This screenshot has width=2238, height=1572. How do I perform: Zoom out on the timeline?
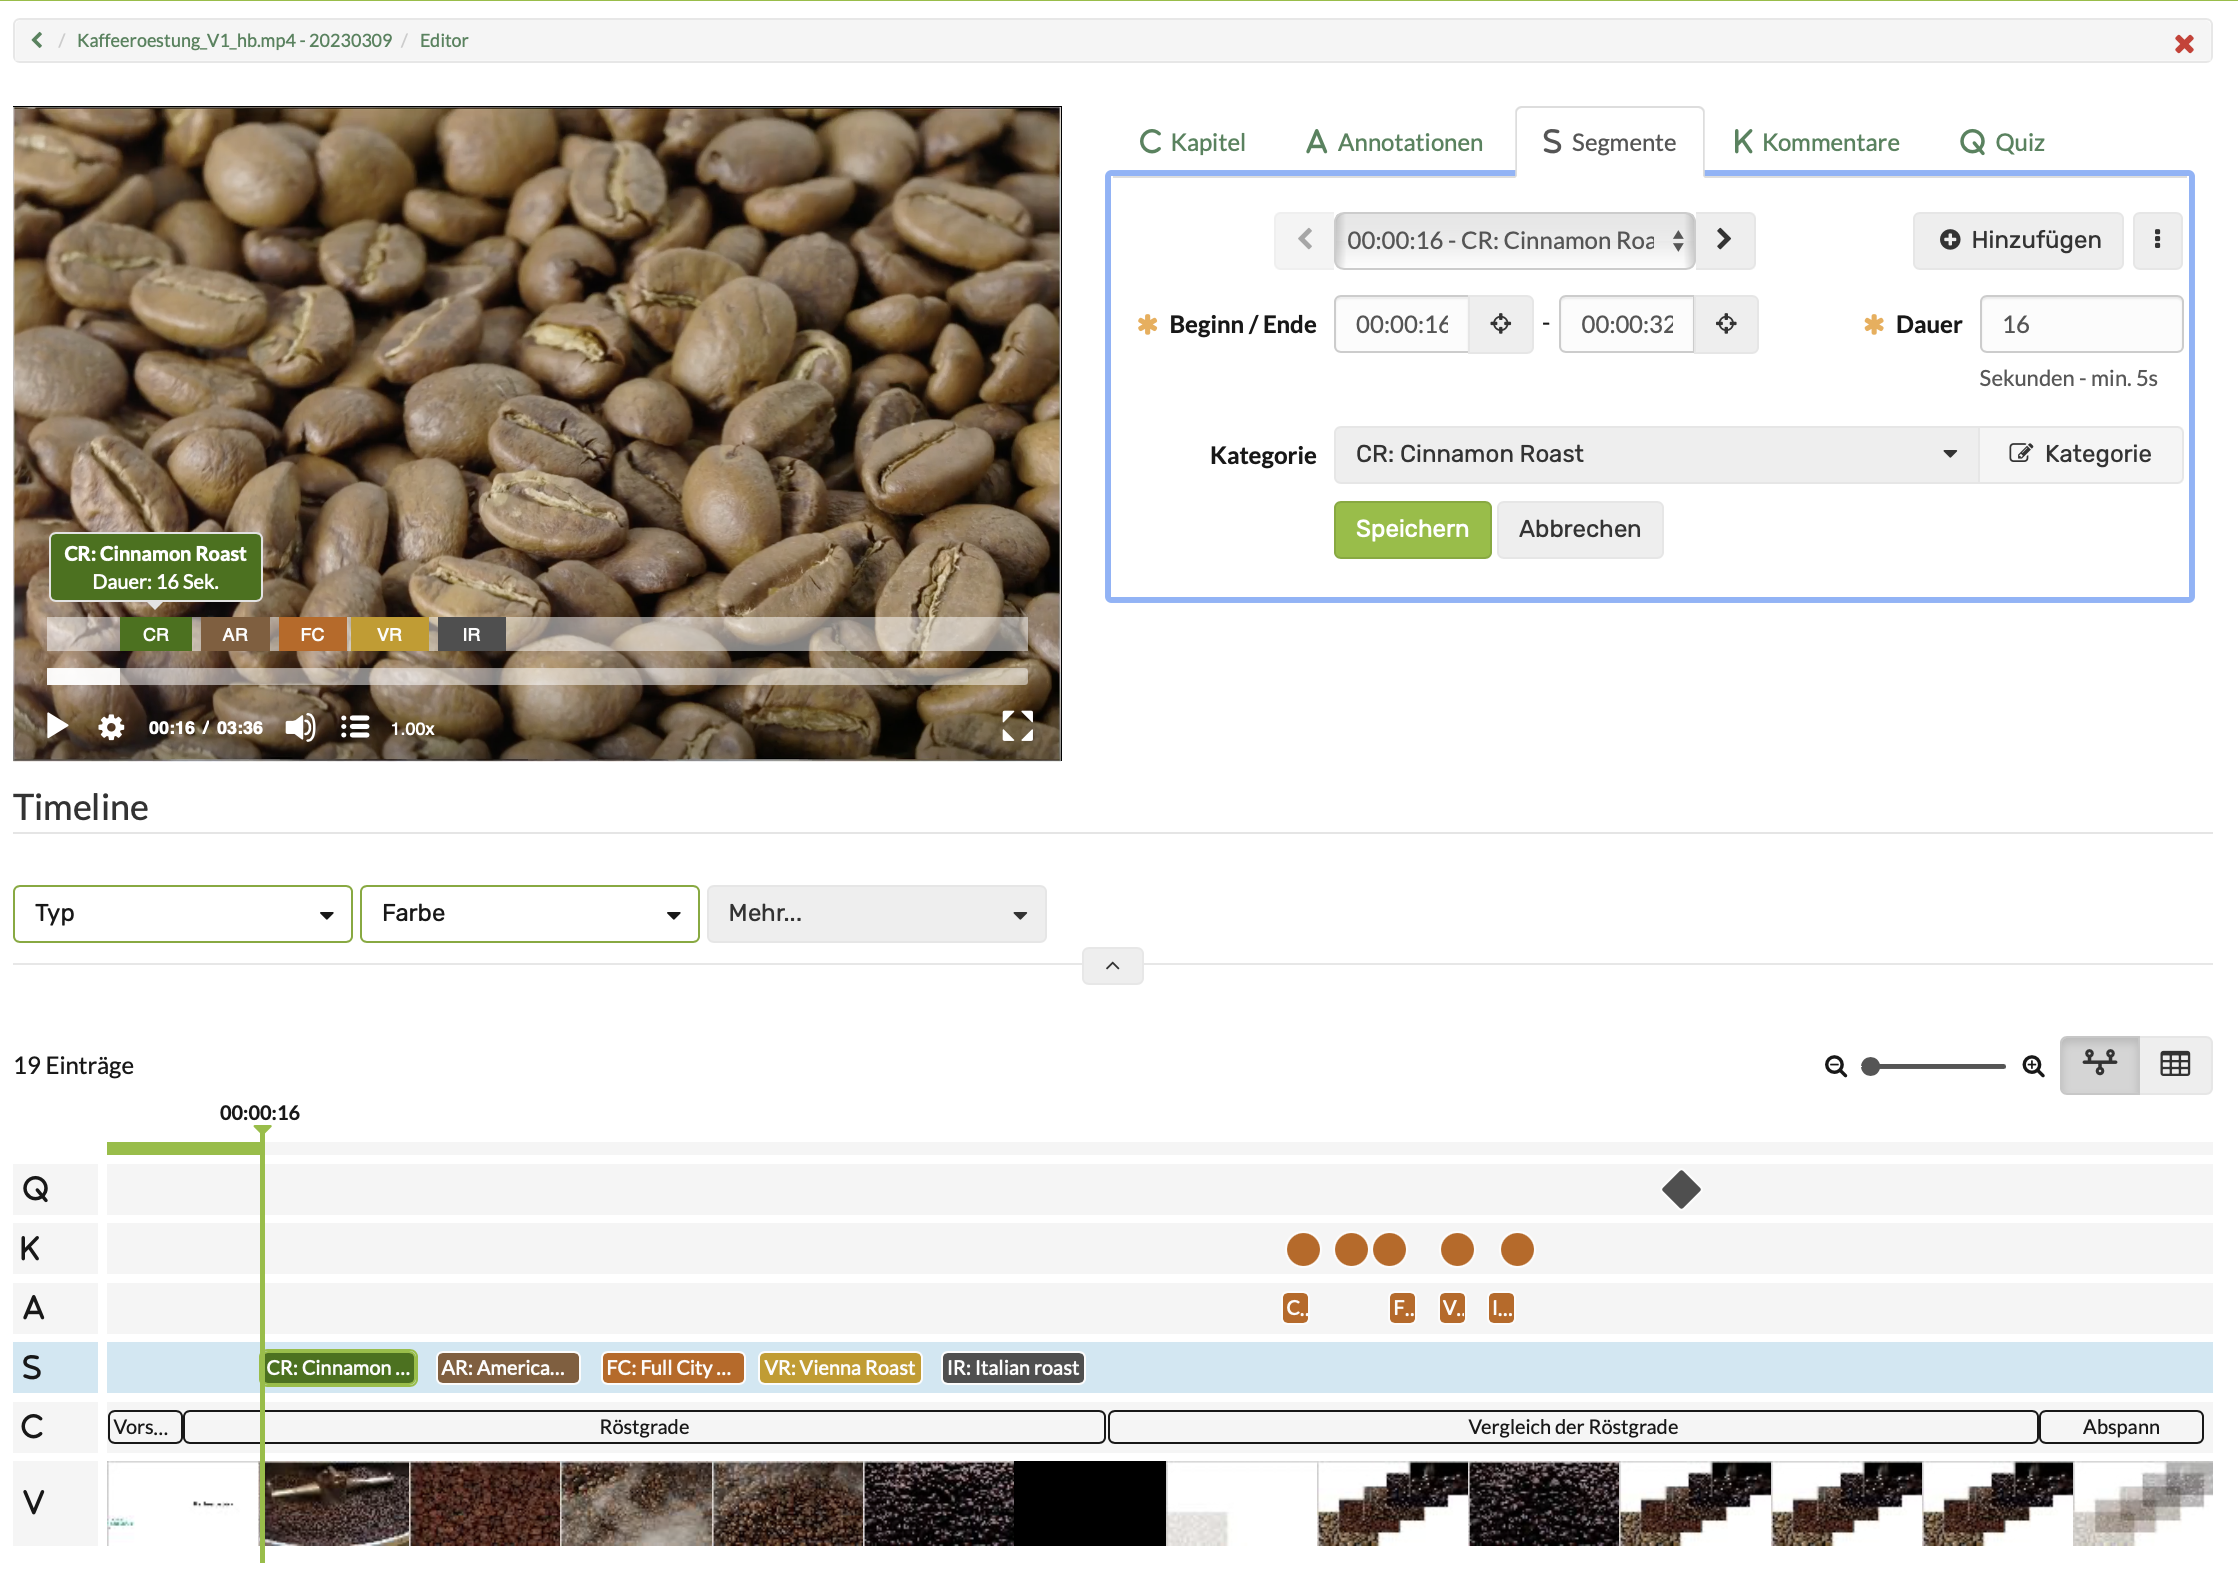coord(1834,1065)
